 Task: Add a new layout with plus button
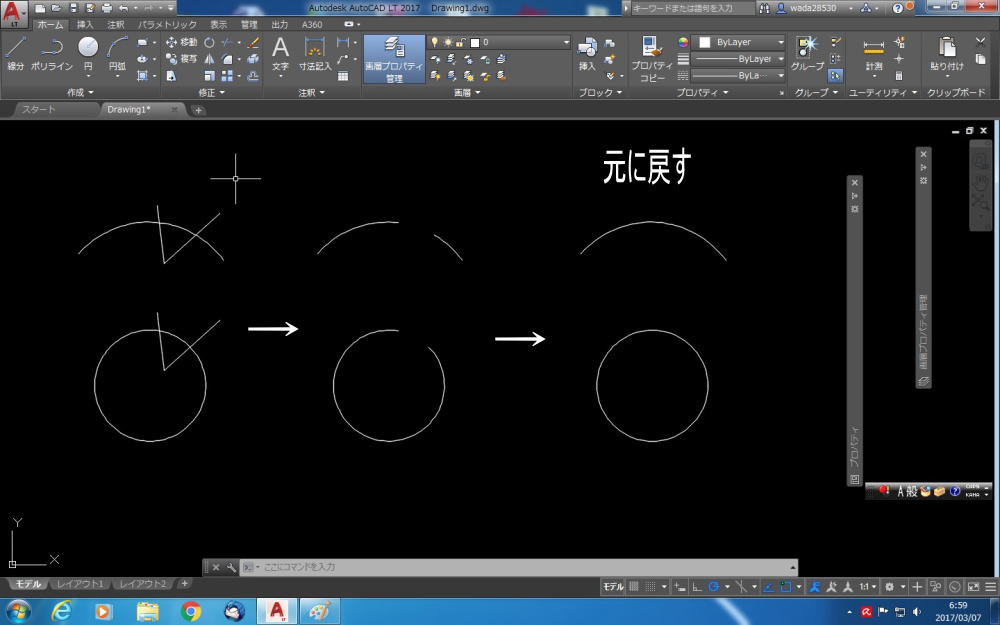[184, 584]
